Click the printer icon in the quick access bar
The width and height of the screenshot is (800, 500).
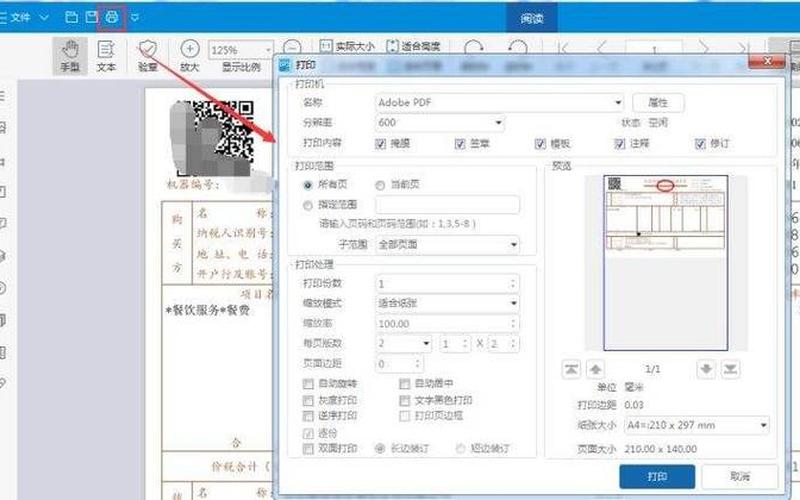[x=112, y=17]
